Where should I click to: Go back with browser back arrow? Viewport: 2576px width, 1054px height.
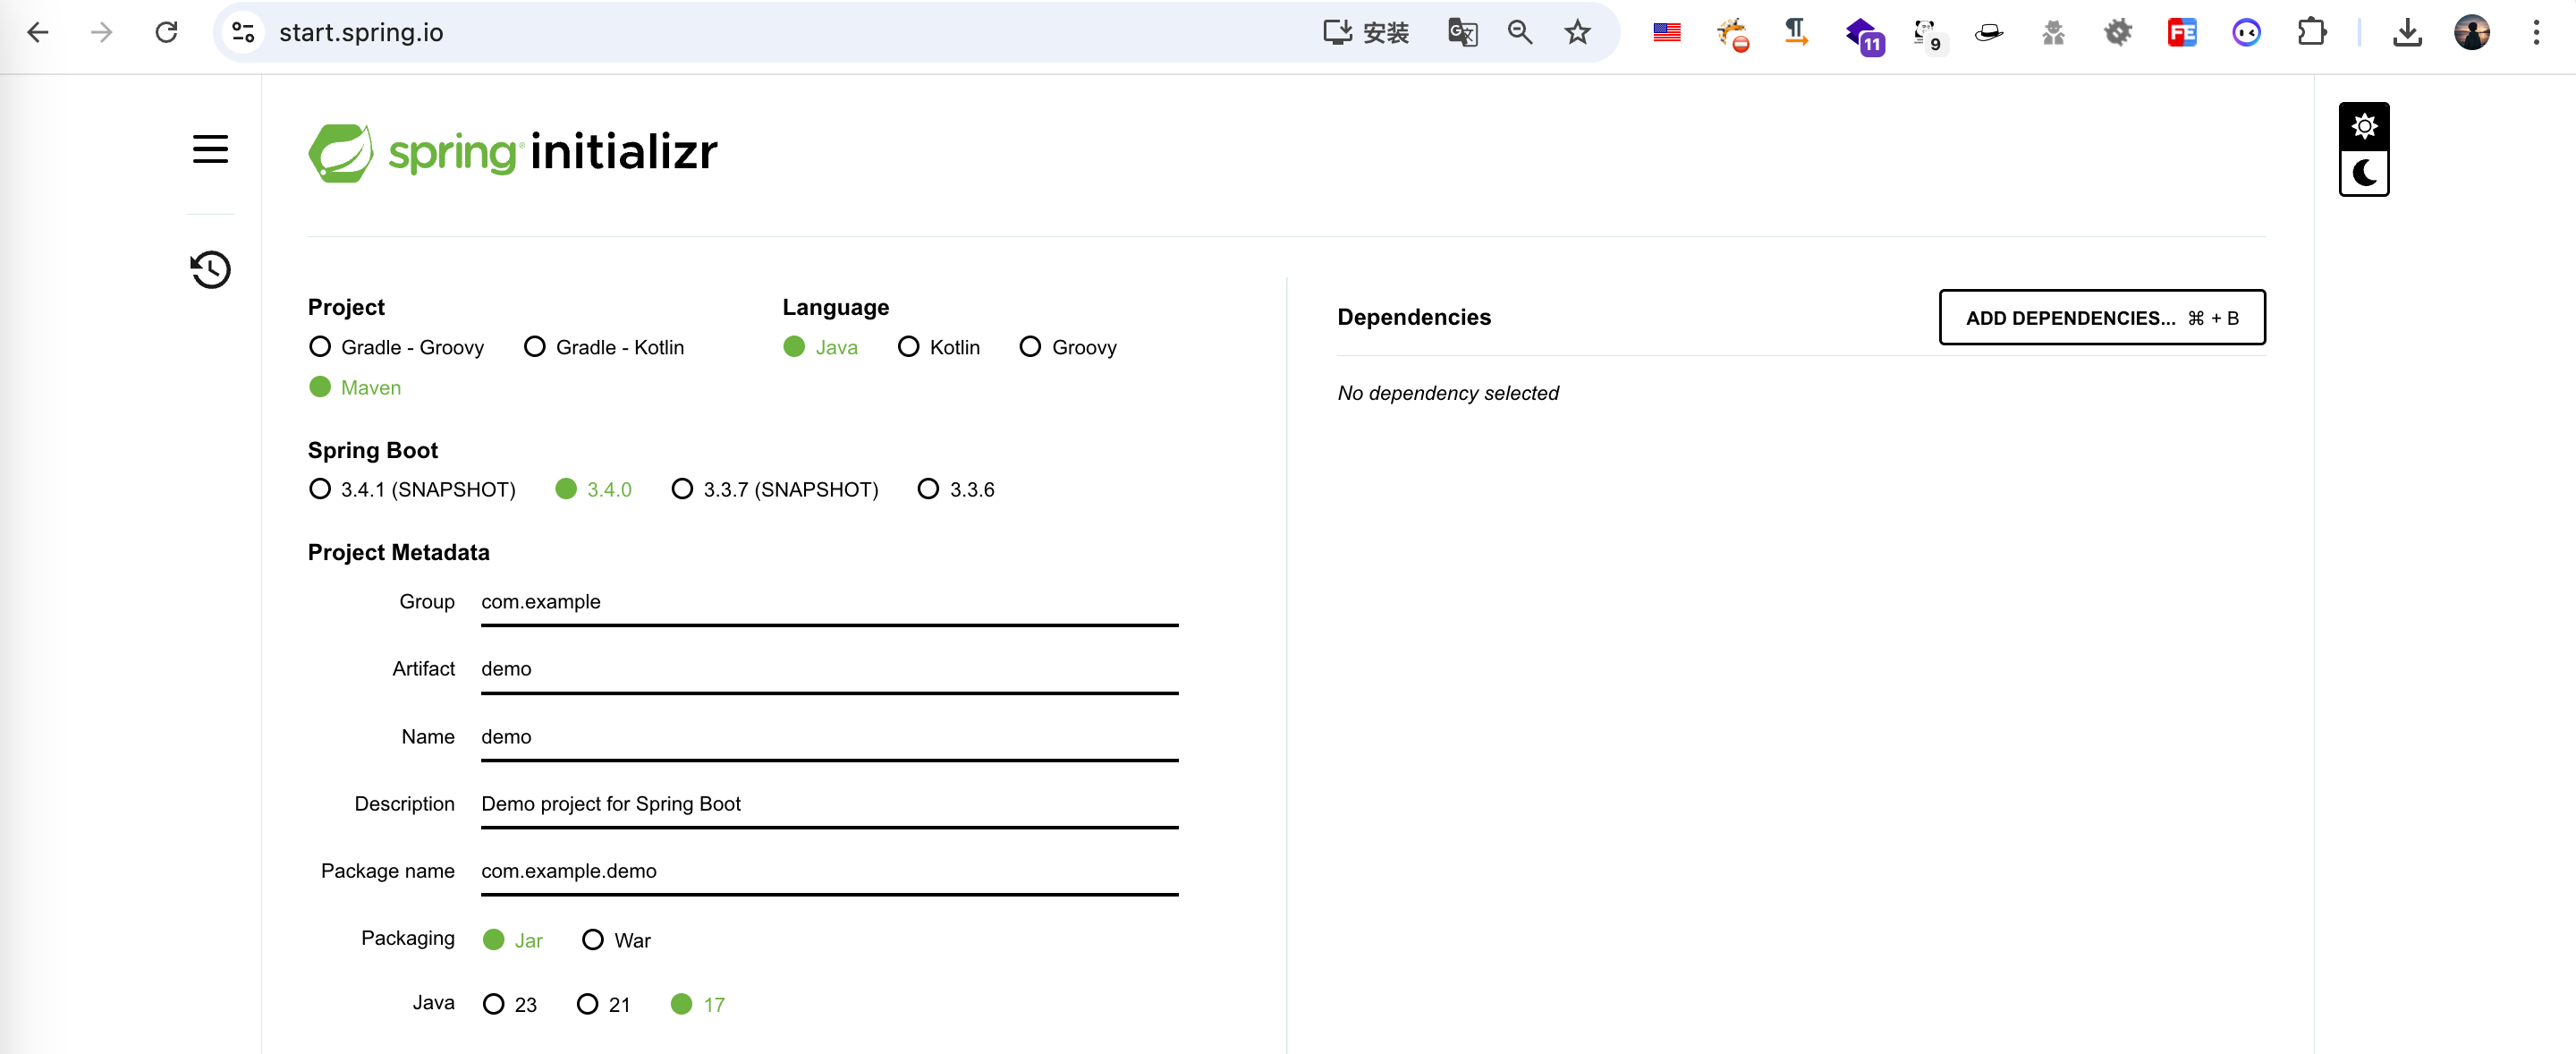(38, 33)
